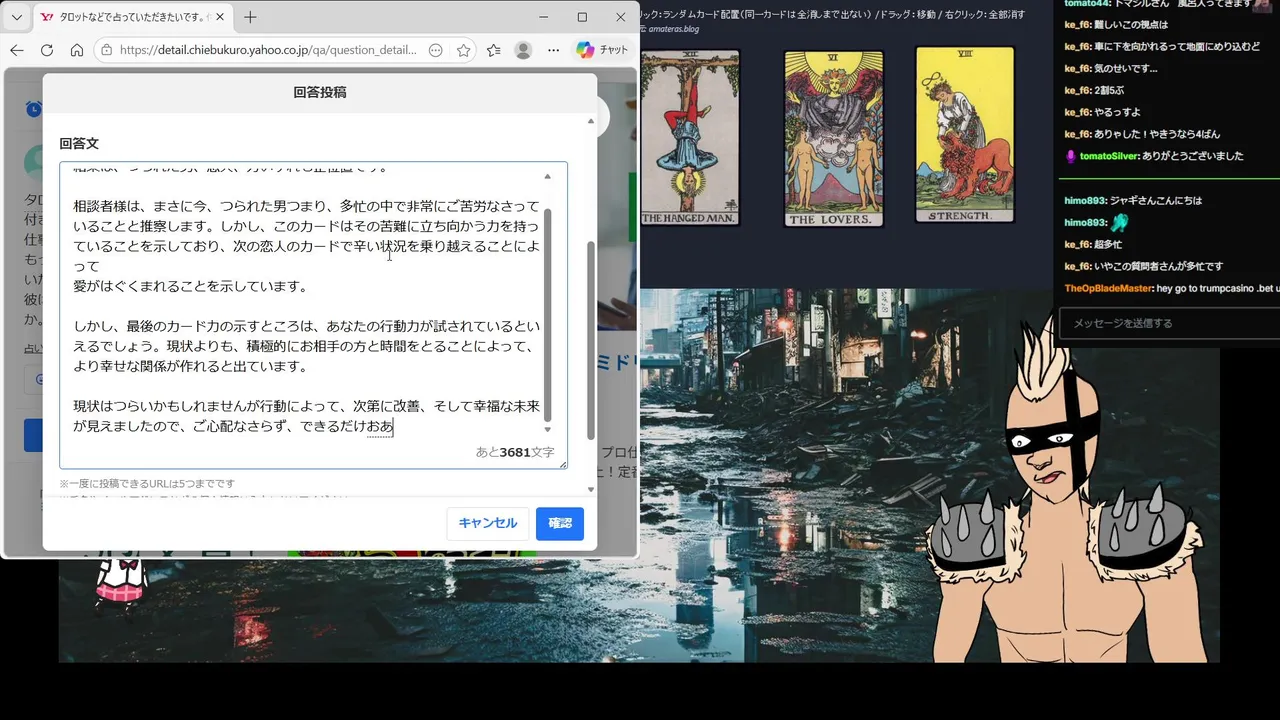Click the メッセージを送信する chat input
This screenshot has height=720, width=1280.
click(1170, 323)
